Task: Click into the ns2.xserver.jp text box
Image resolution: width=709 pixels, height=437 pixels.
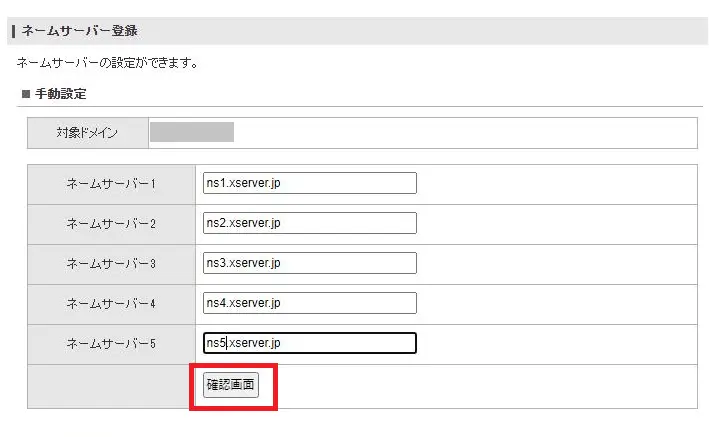Action: tap(309, 223)
